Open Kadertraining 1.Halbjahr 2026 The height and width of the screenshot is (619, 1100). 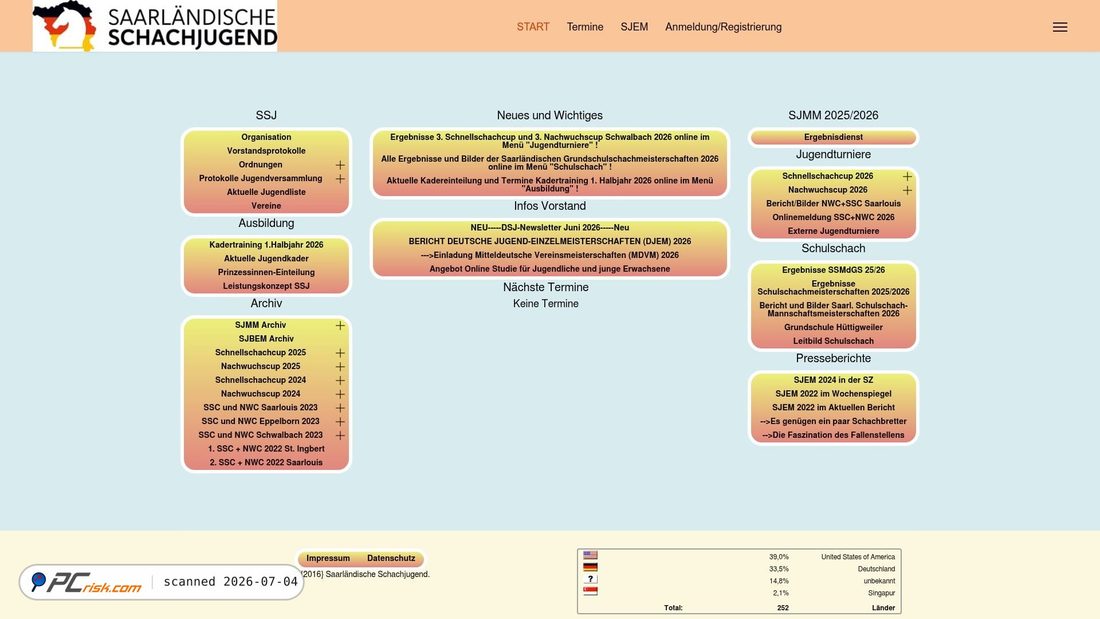point(266,245)
